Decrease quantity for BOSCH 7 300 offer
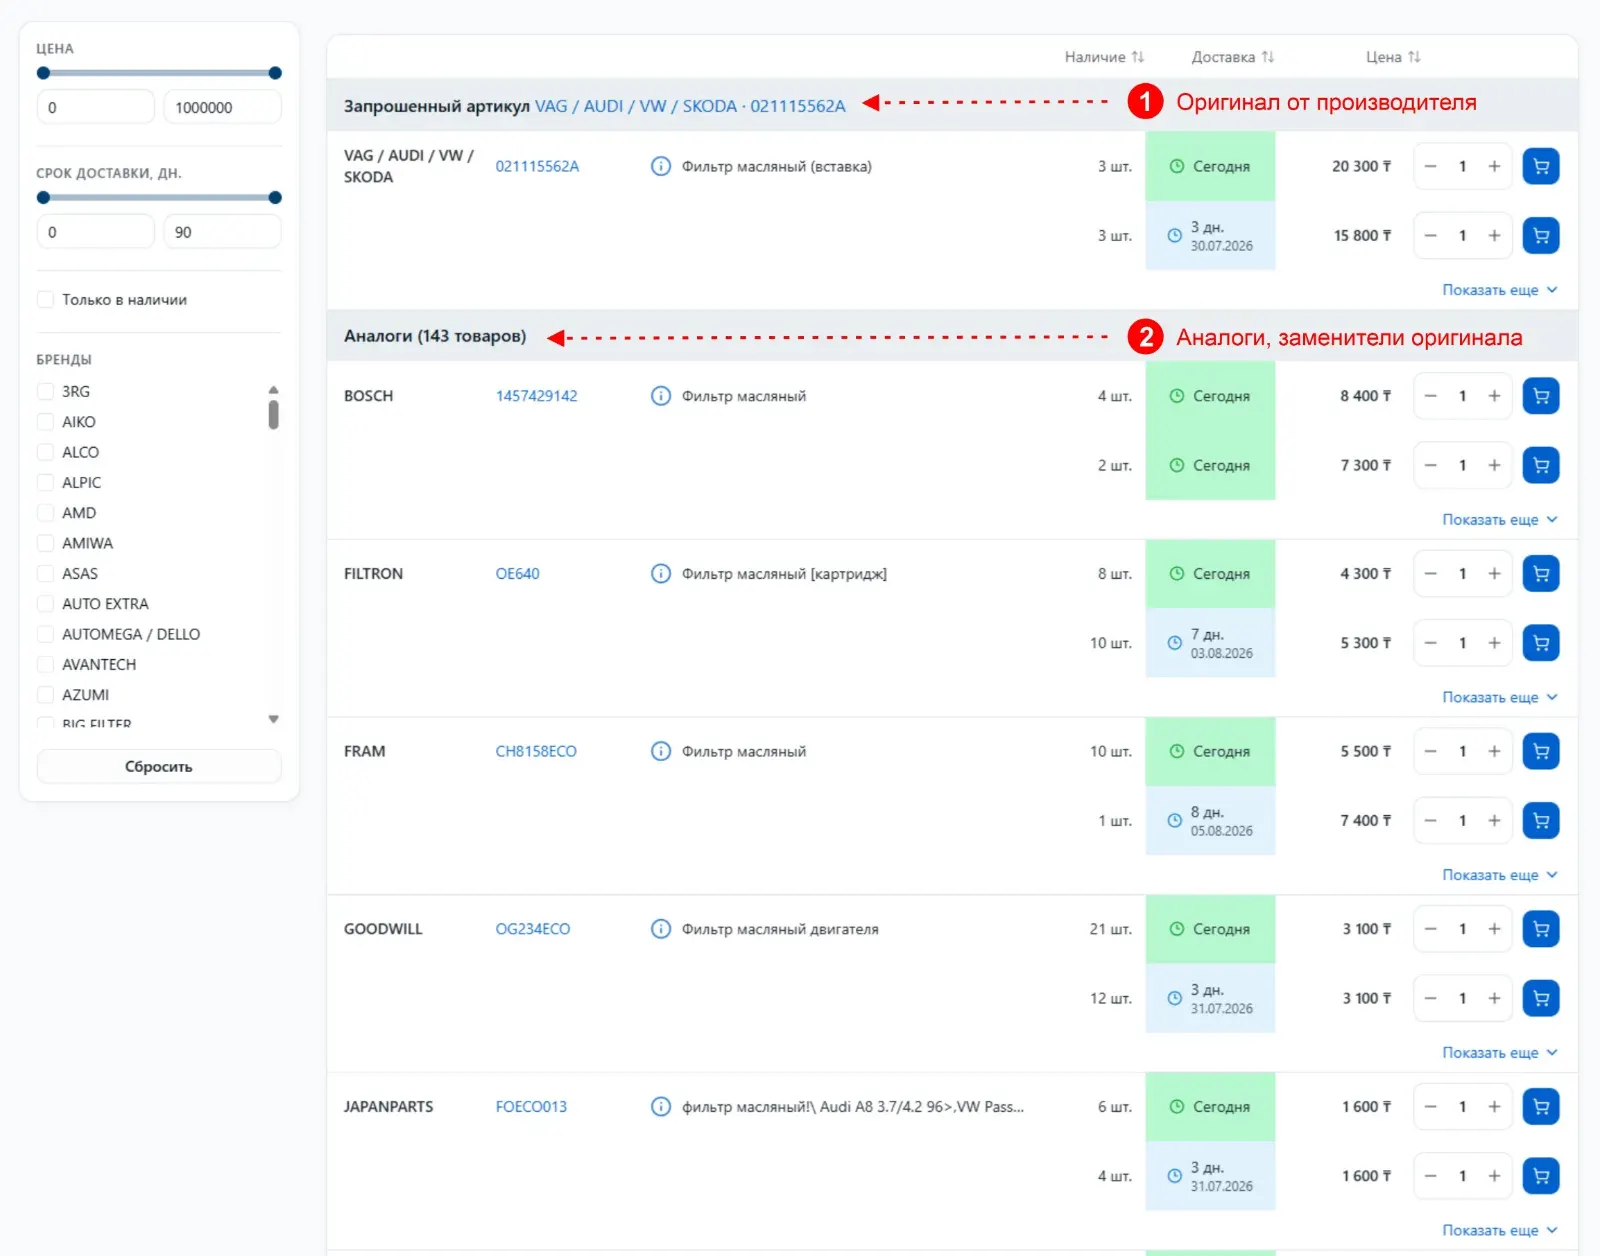The height and width of the screenshot is (1256, 1600). (1431, 465)
